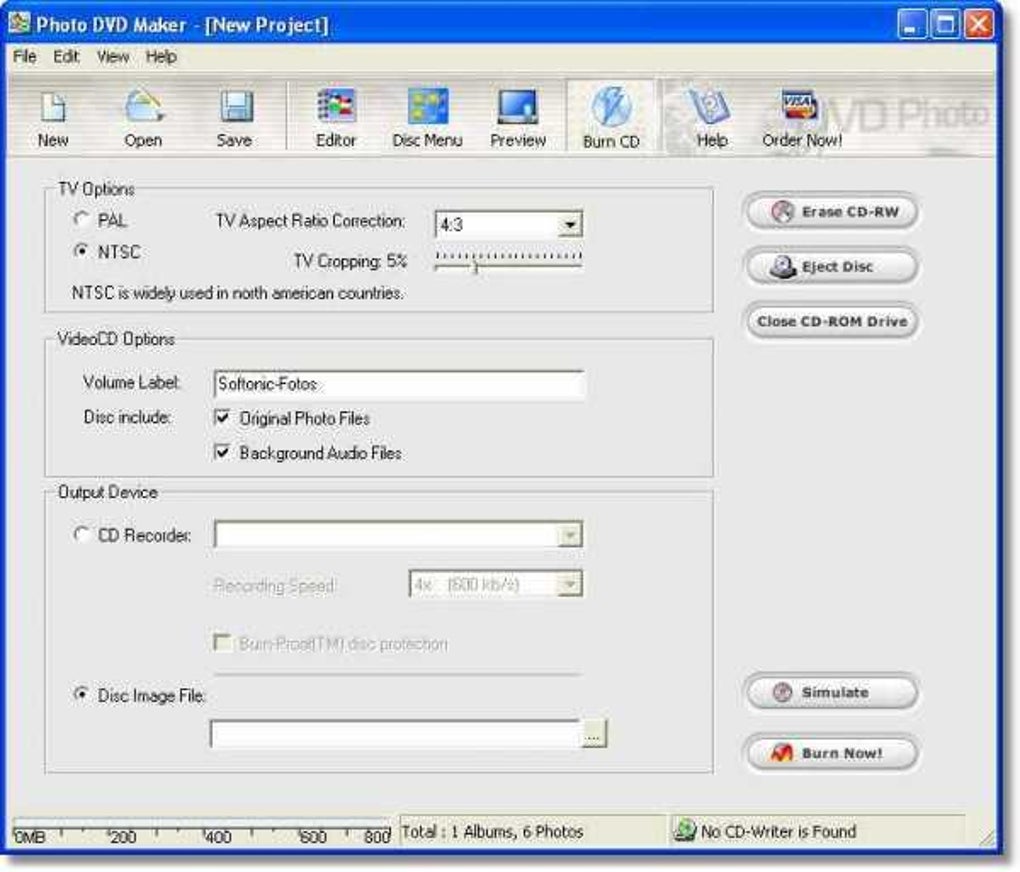
Task: Open the Disc Menu toolbar icon
Action: (427, 106)
